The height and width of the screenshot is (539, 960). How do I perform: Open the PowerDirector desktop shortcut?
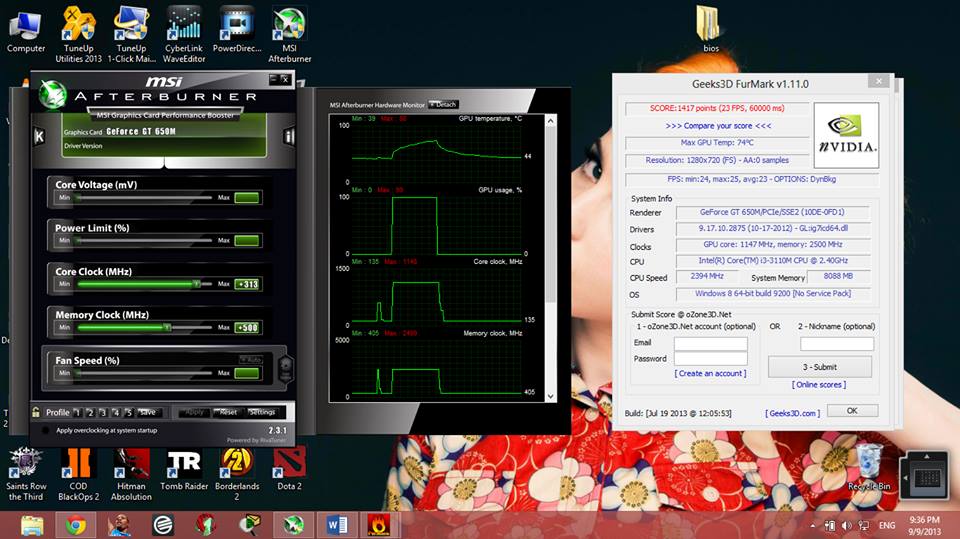(x=237, y=31)
